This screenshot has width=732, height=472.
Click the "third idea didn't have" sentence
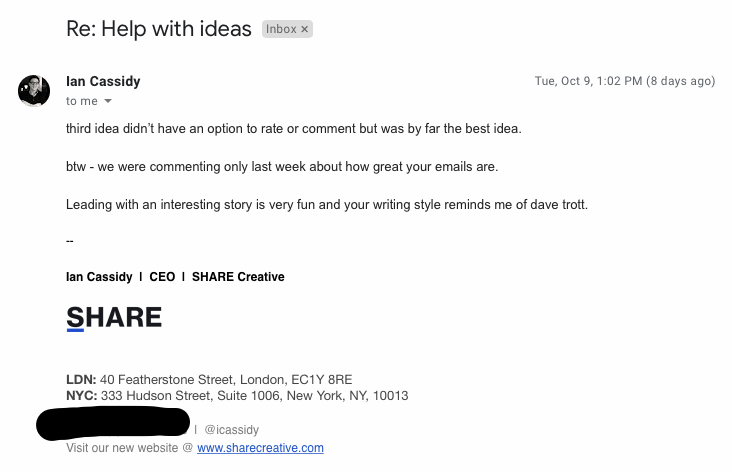294,128
